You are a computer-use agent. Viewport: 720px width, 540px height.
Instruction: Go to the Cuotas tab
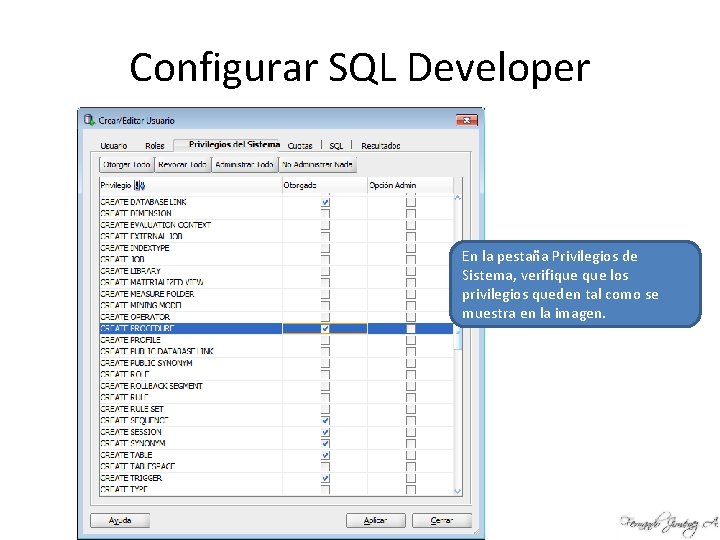(300, 146)
